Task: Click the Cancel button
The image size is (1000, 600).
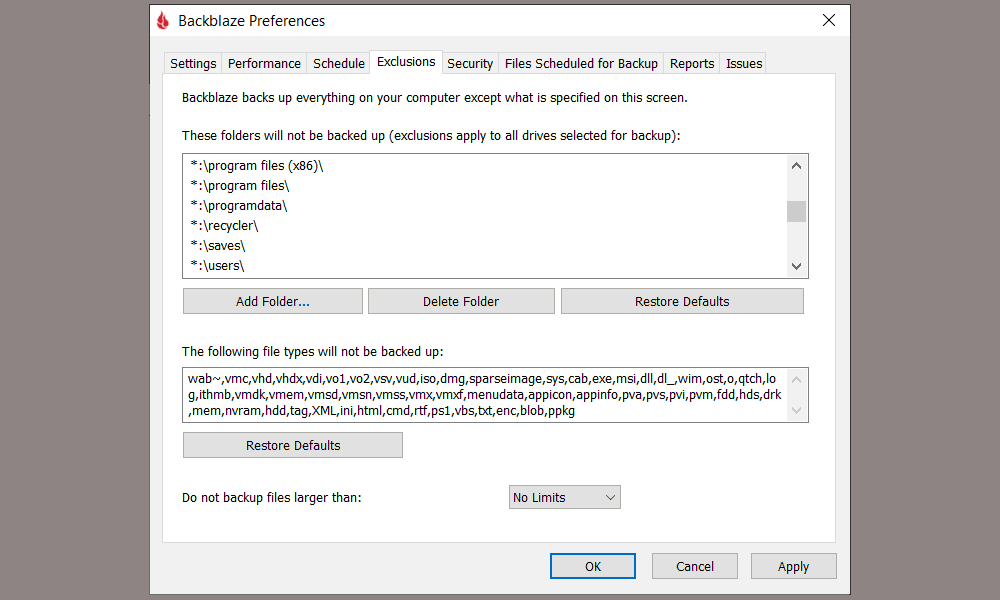Action: (695, 566)
